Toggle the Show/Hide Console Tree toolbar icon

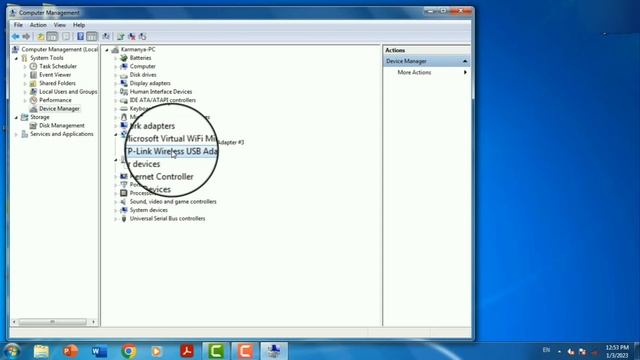click(x=52, y=37)
